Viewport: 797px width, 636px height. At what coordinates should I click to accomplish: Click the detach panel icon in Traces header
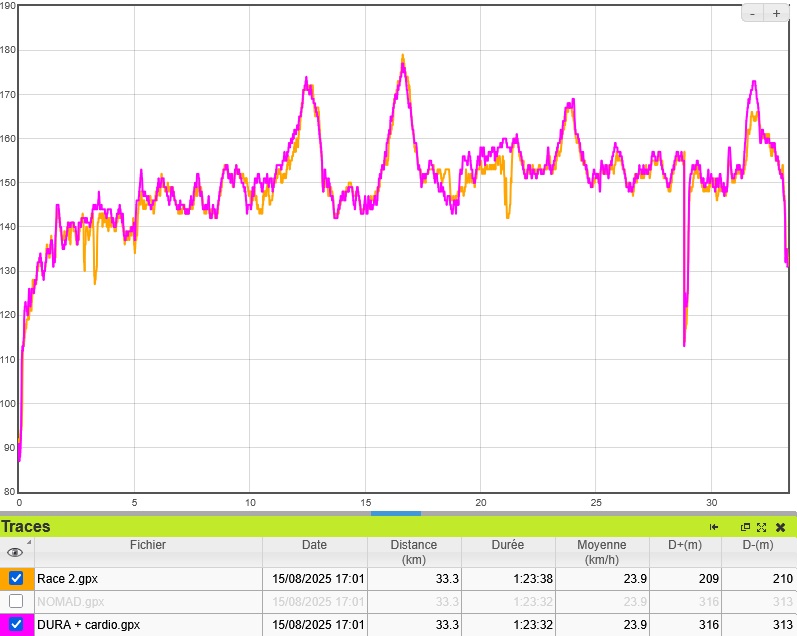pyautogui.click(x=745, y=527)
